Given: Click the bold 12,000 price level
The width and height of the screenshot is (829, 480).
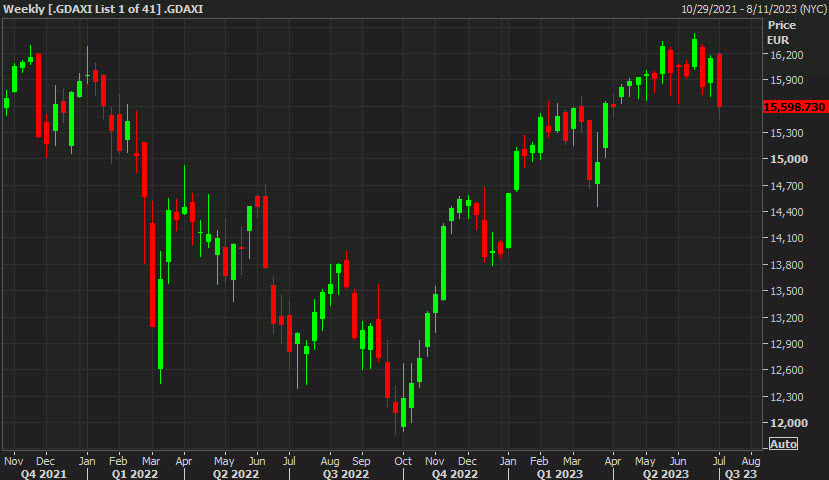Looking at the screenshot, I should 789,423.
